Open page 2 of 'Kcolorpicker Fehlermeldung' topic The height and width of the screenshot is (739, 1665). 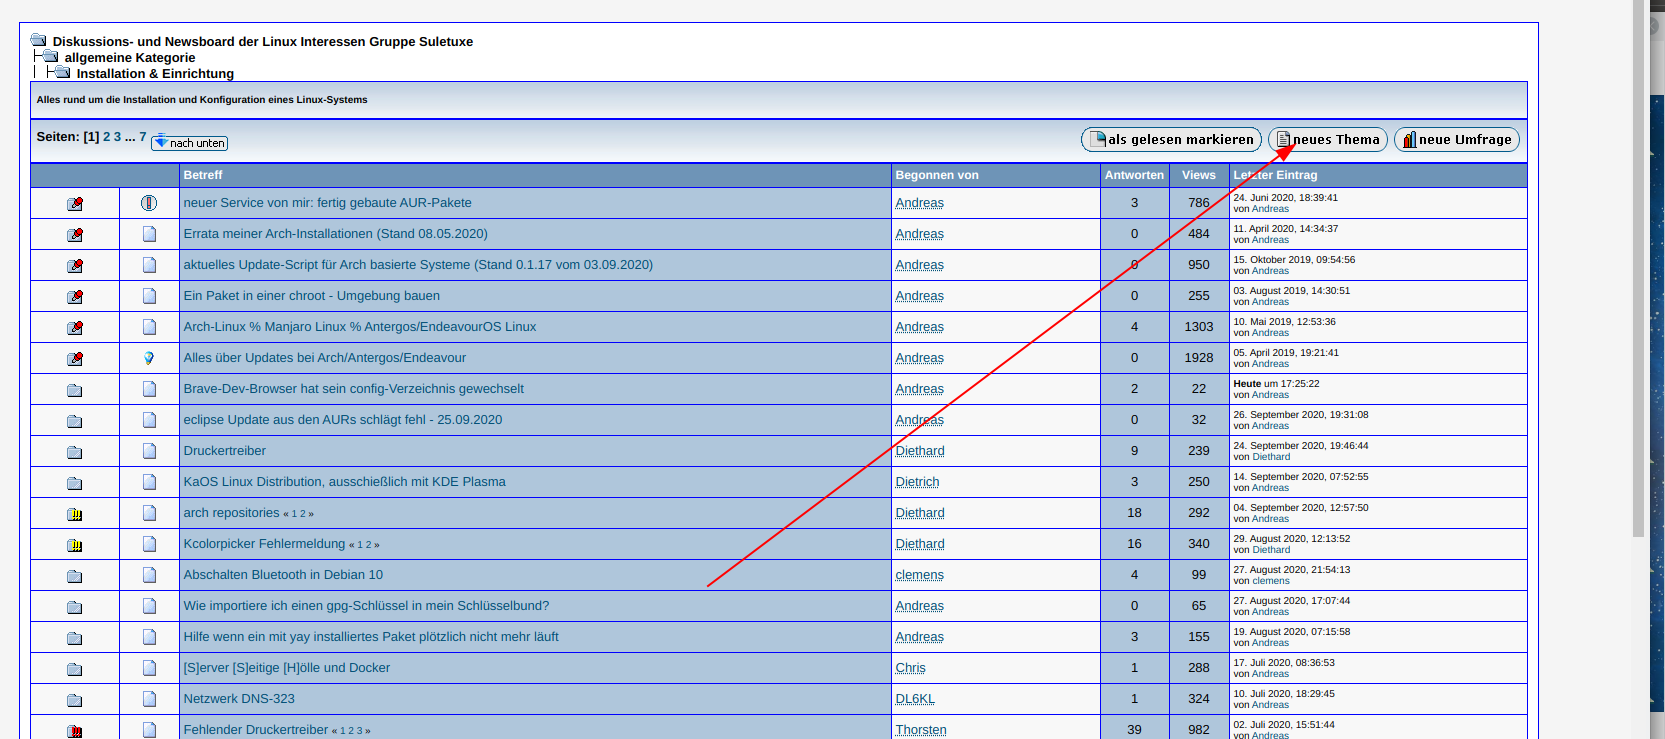coord(368,545)
